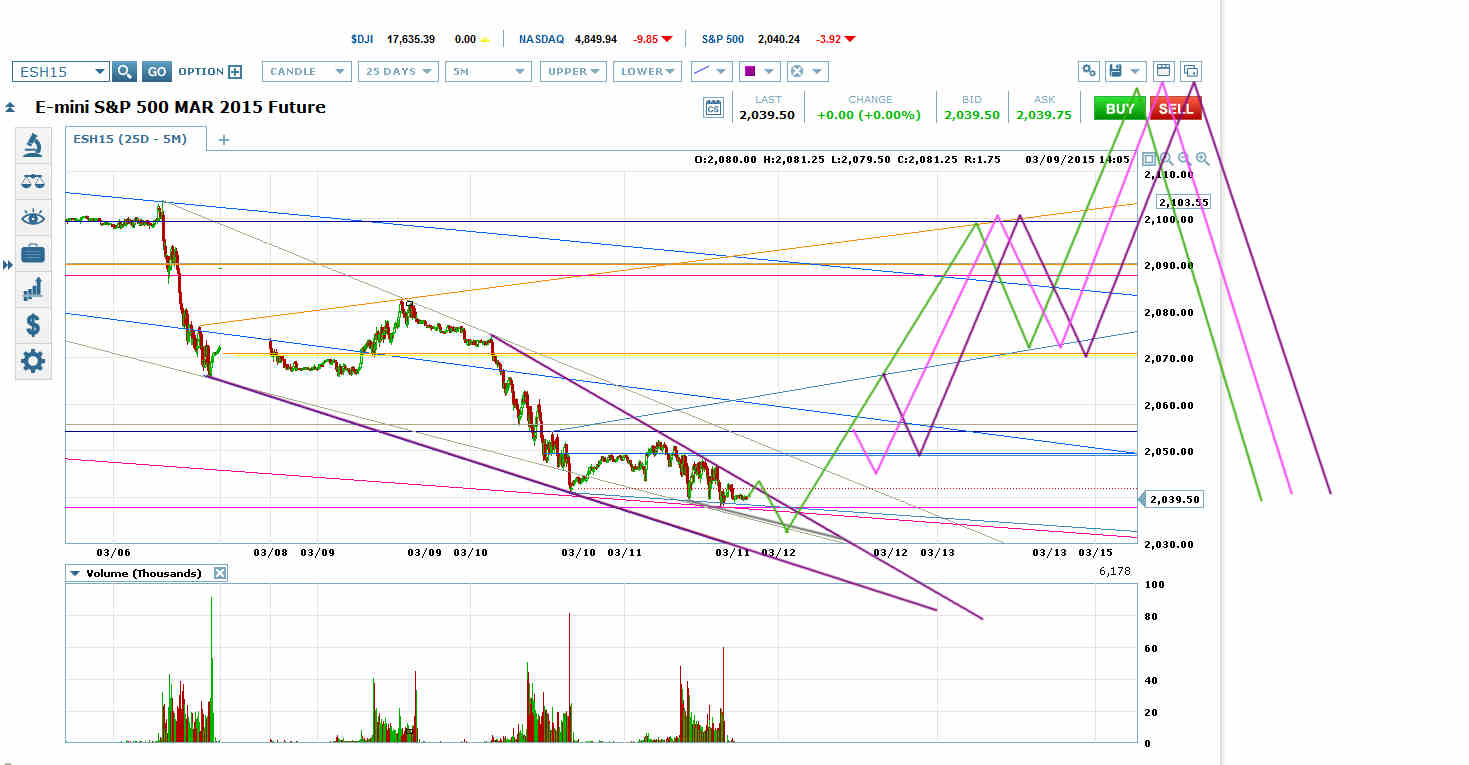The image size is (1469, 765).
Task: Click the GO button
Action: click(157, 71)
